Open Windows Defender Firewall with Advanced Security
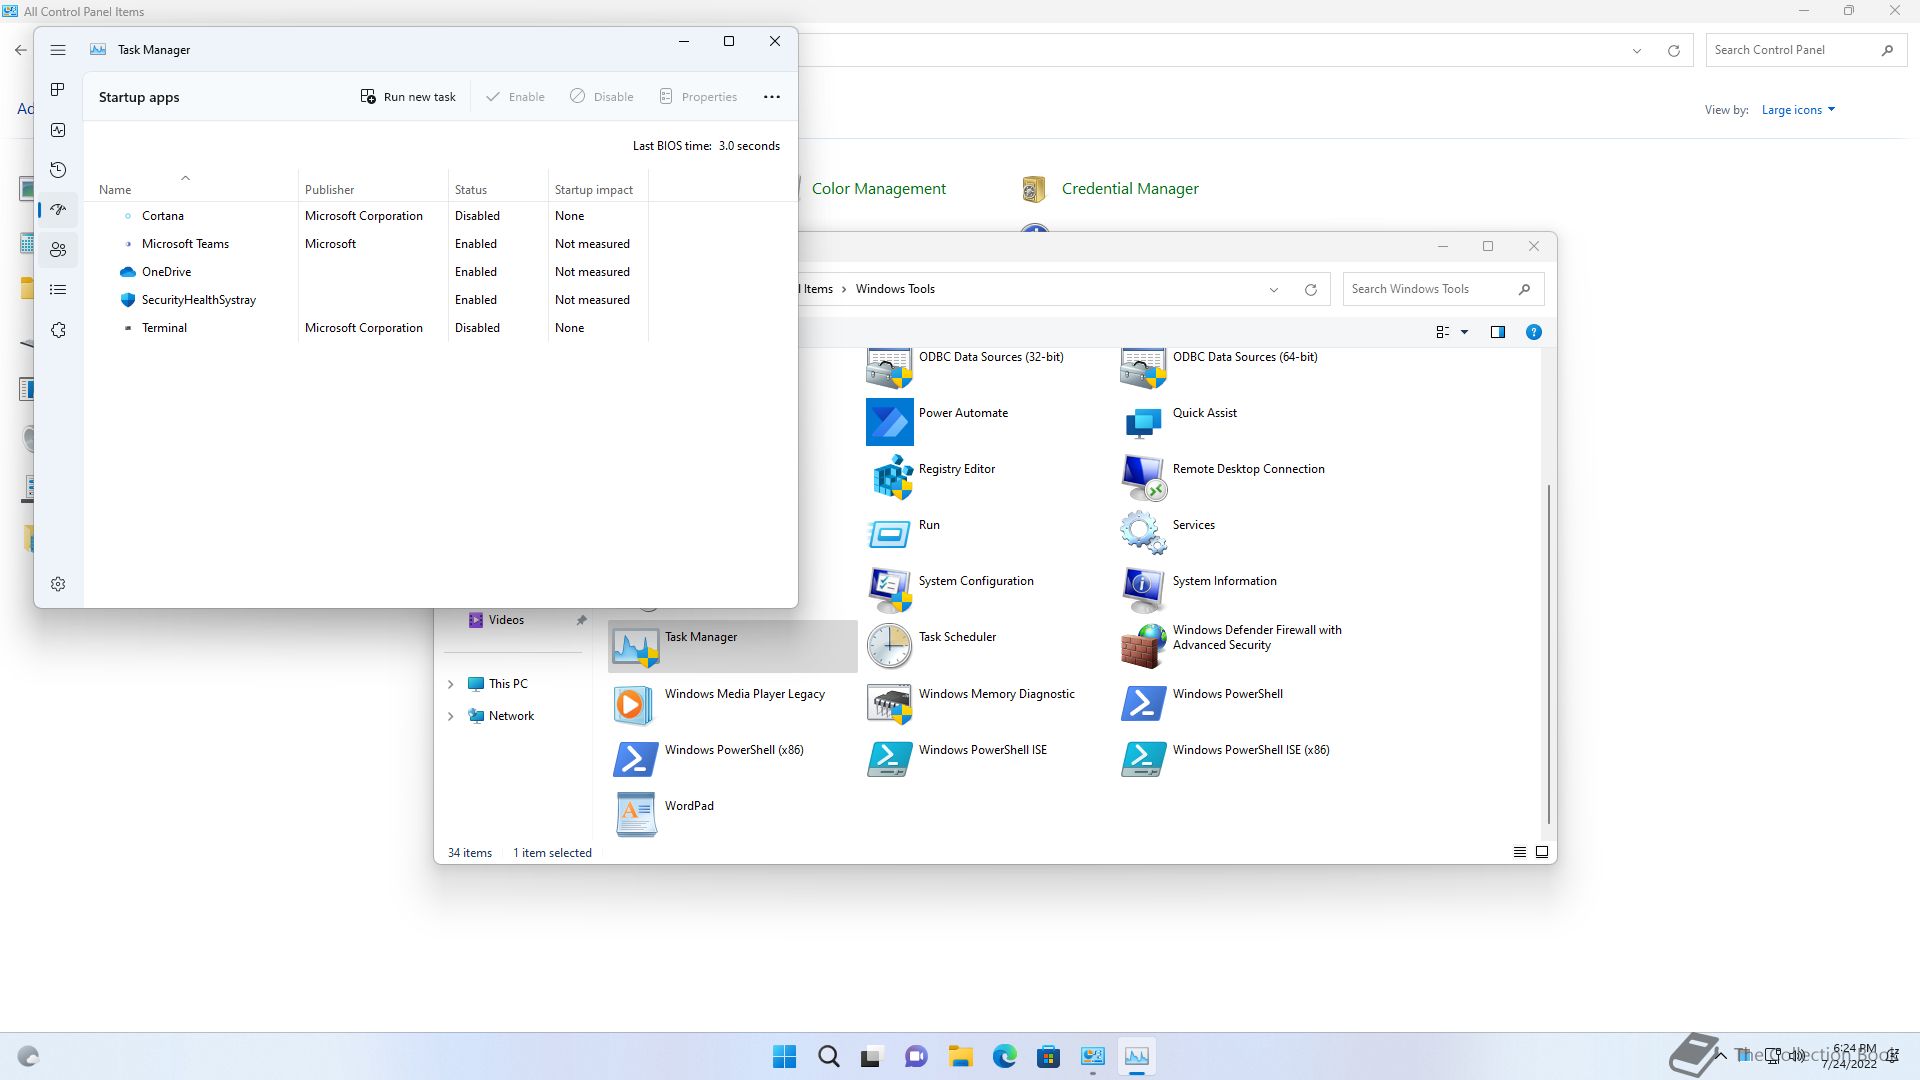This screenshot has height=1080, width=1920. [x=1144, y=646]
